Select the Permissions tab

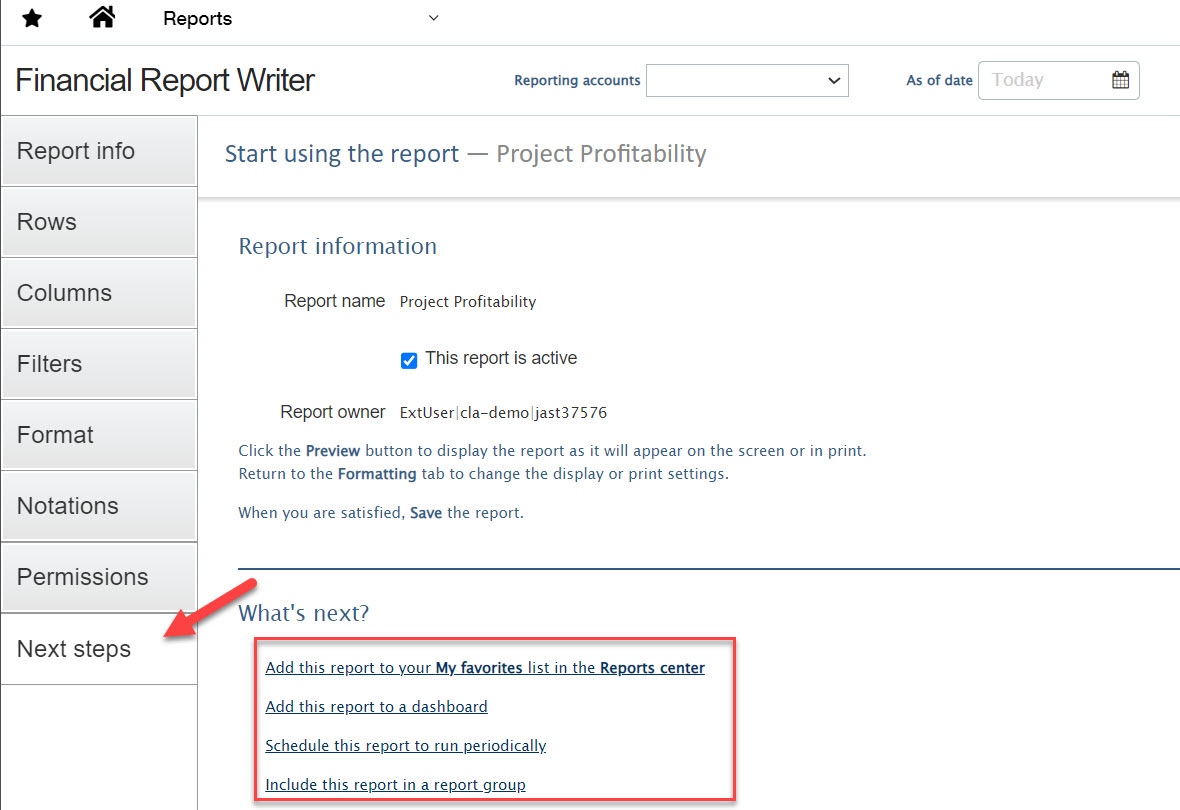99,577
